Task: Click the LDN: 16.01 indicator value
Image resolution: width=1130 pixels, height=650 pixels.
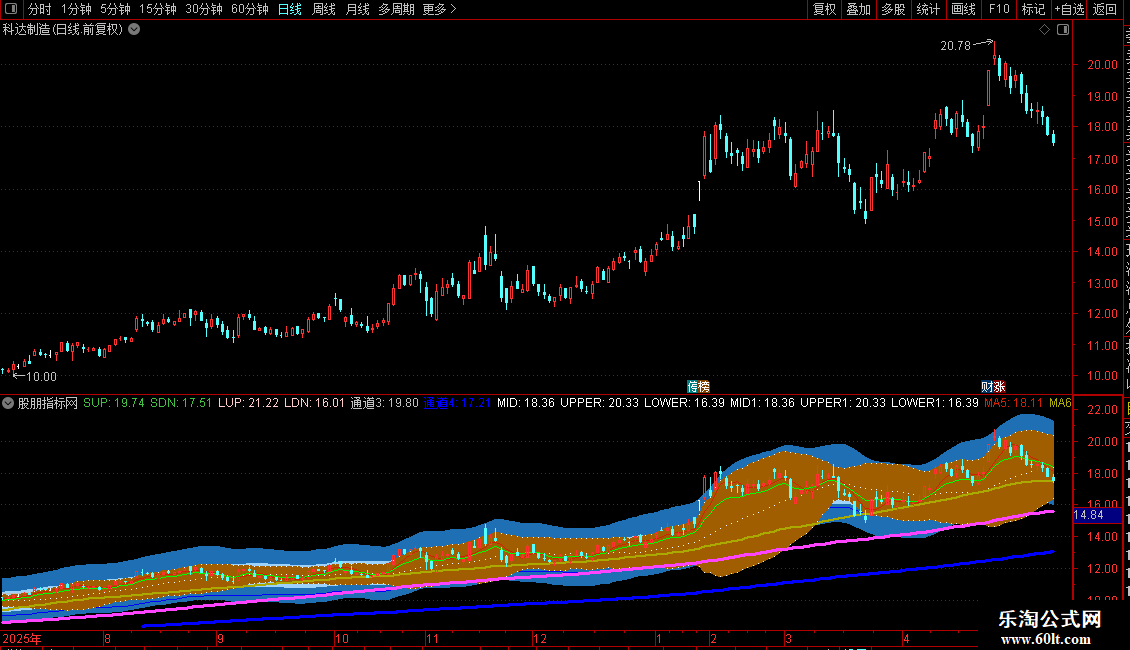Action: click(314, 403)
